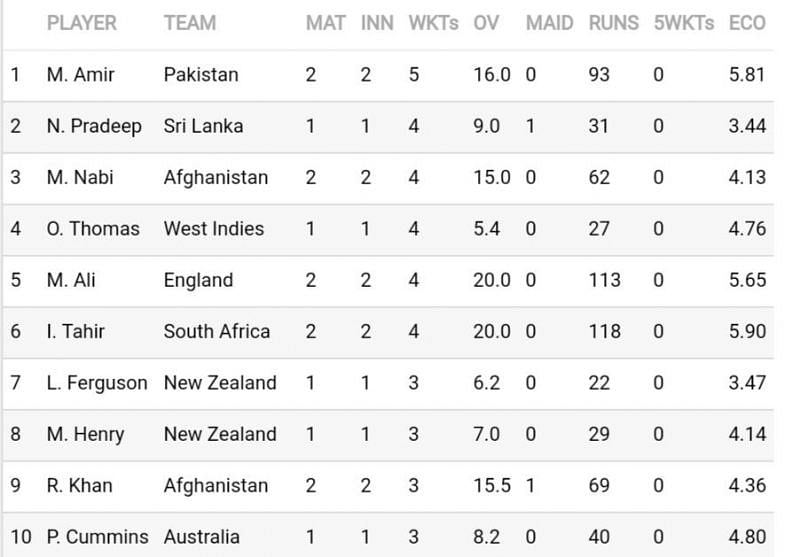Viewport: 800px width, 557px height.
Task: Click the PLAYER column header
Action: [x=82, y=23]
